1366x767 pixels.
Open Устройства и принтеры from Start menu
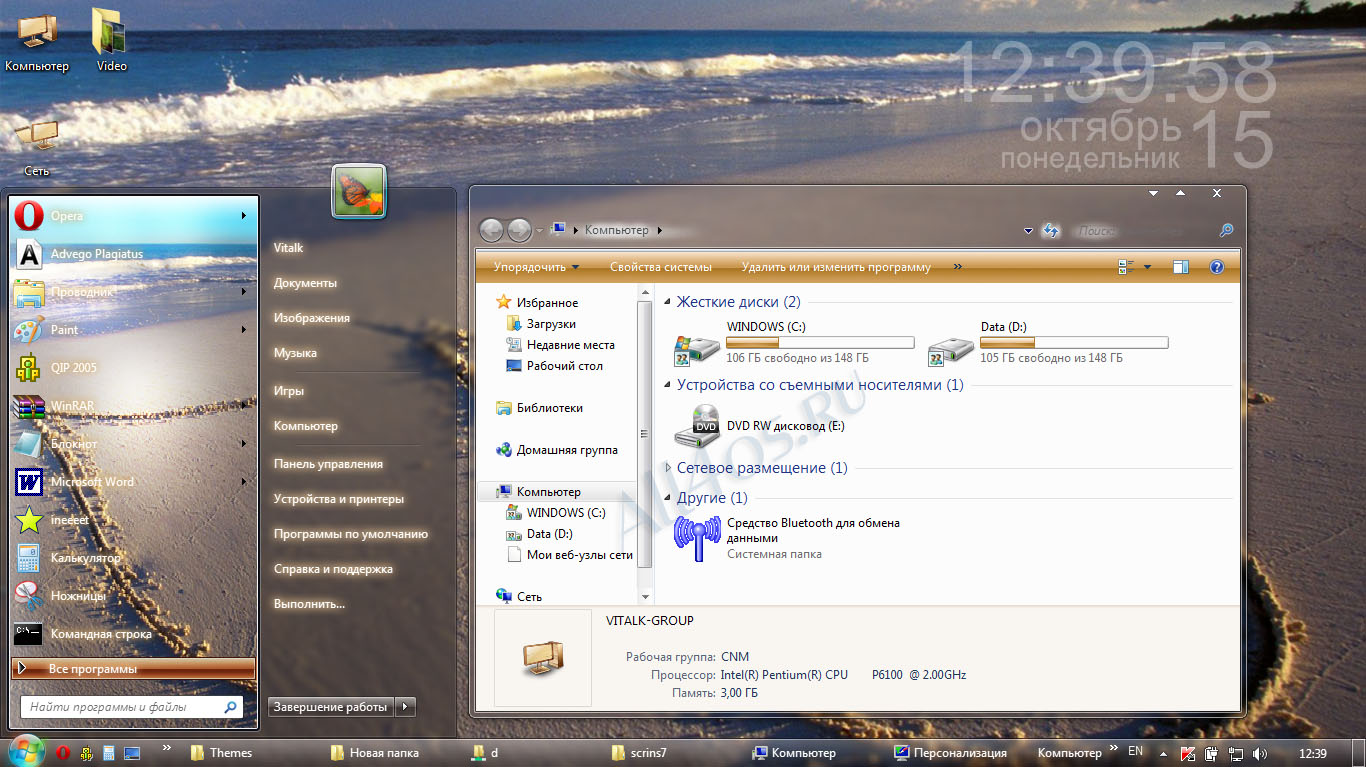[339, 499]
